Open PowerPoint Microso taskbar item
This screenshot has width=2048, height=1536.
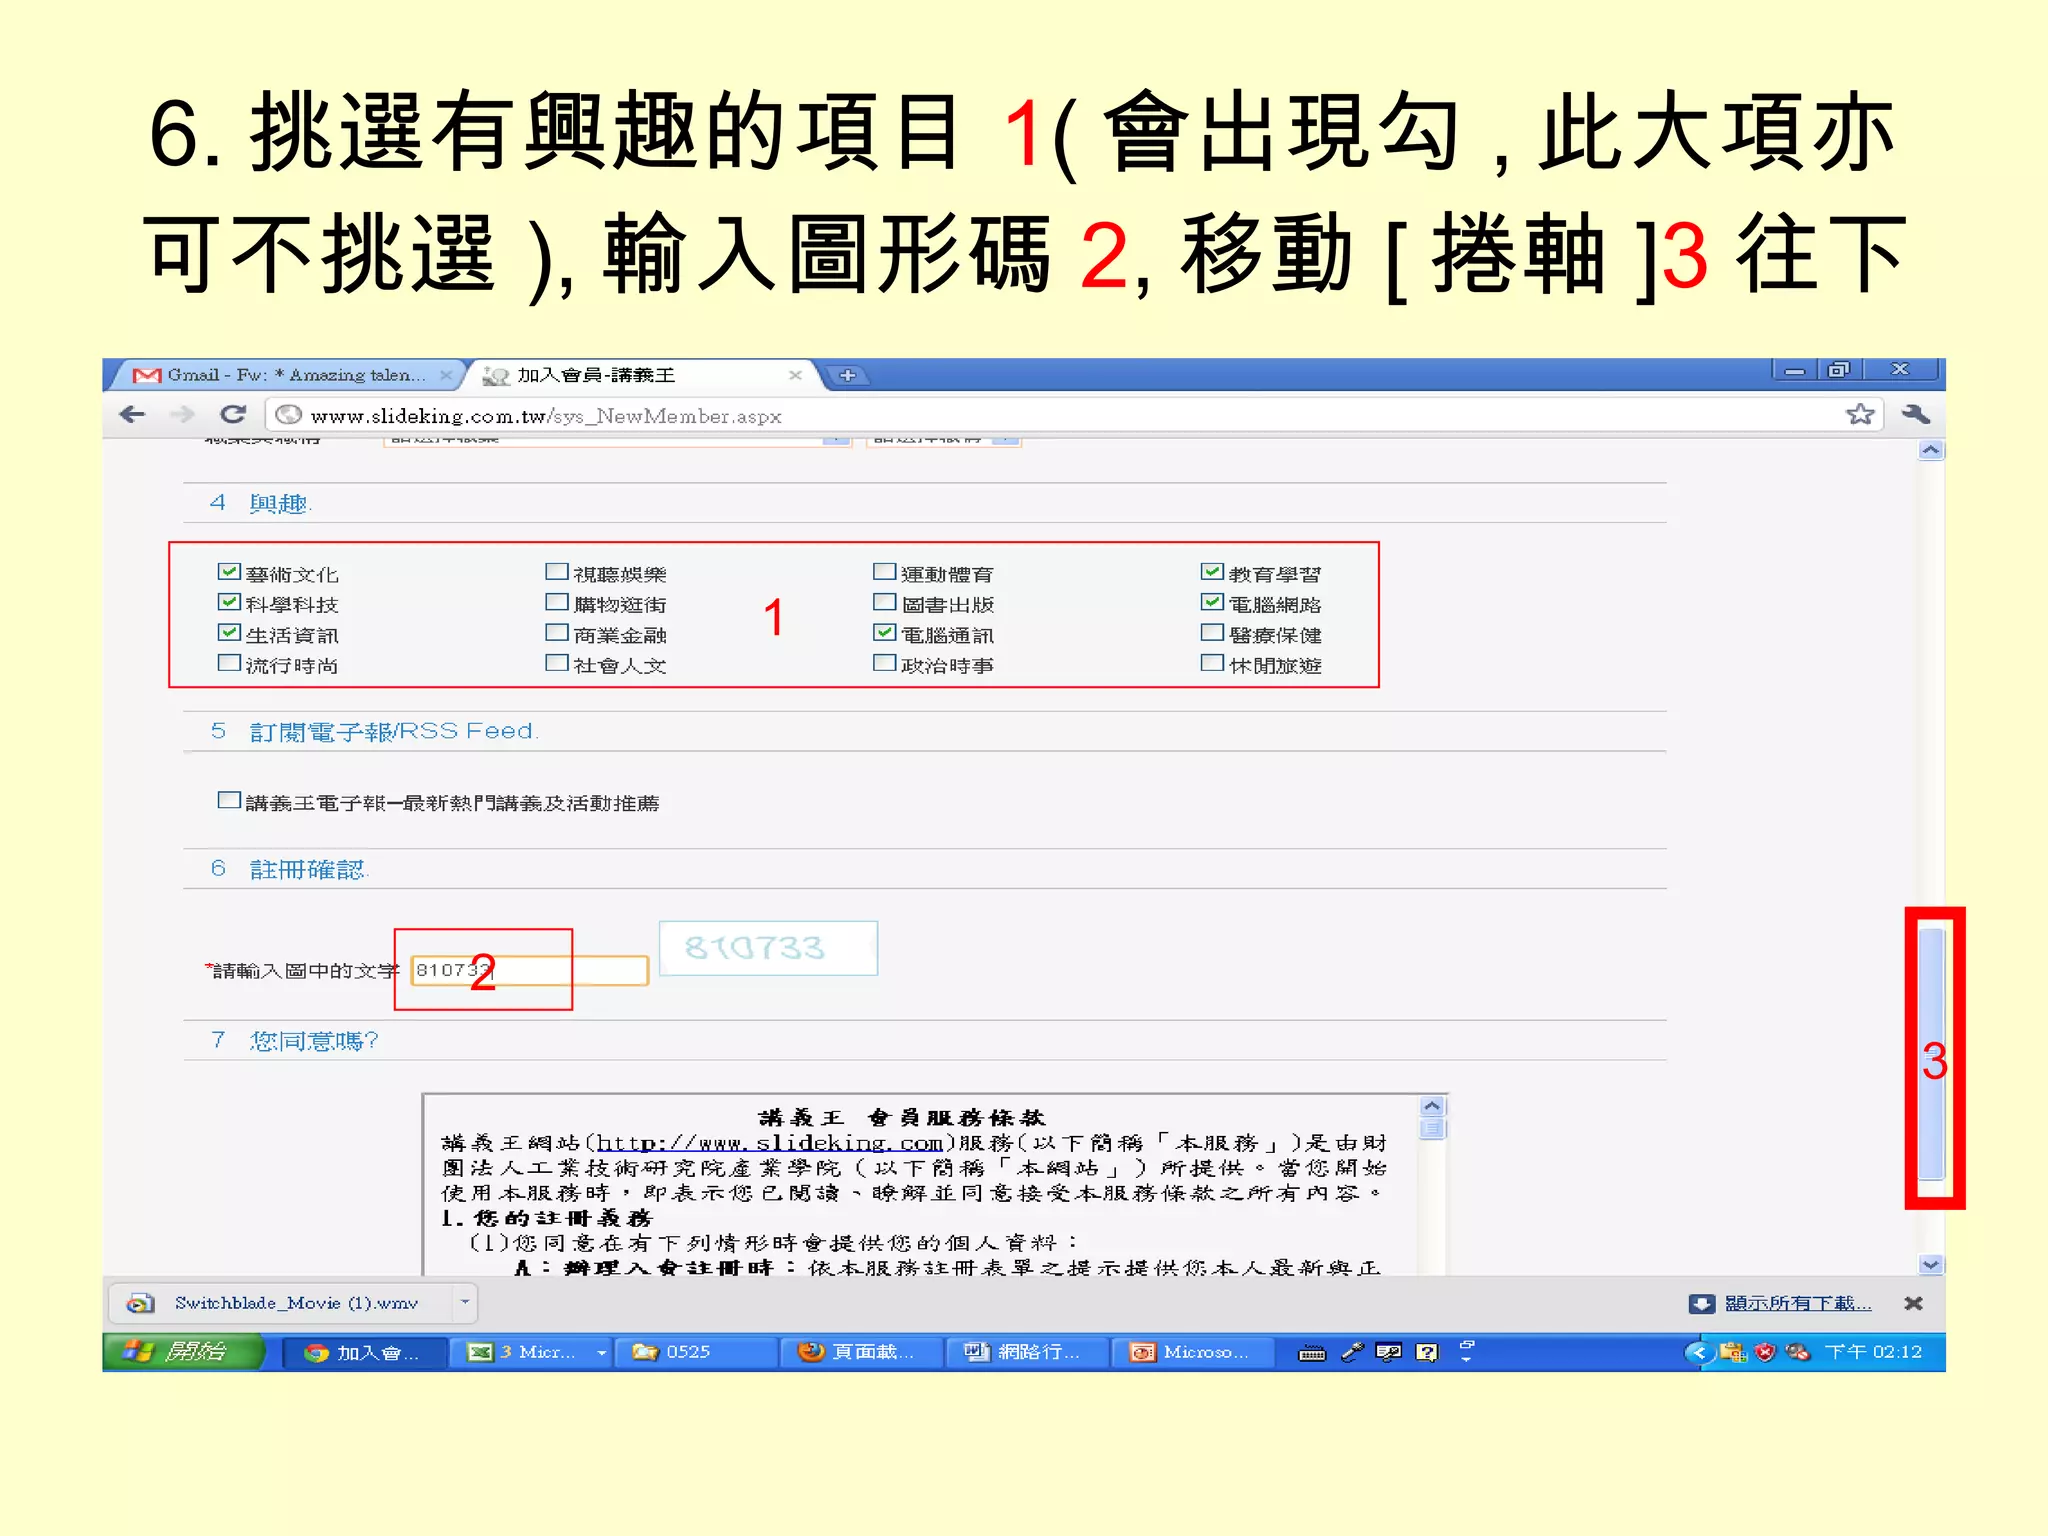1192,1353
